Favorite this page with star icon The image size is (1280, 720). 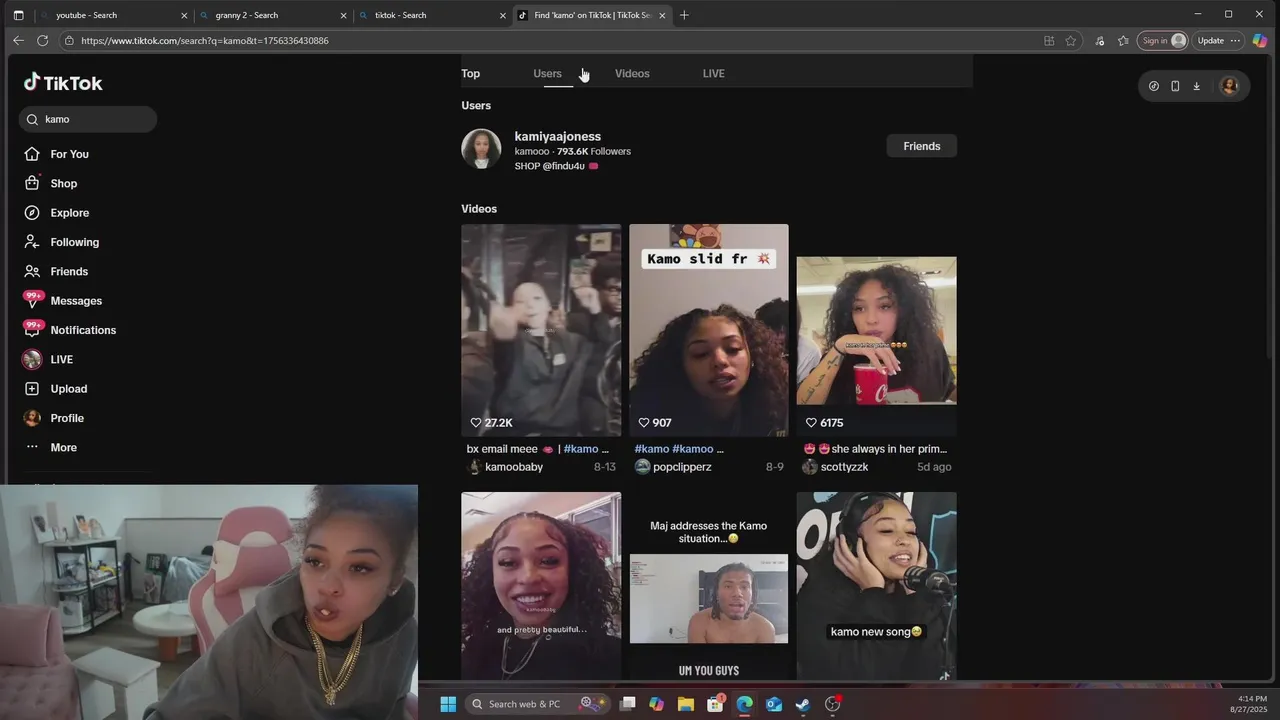(x=1071, y=41)
